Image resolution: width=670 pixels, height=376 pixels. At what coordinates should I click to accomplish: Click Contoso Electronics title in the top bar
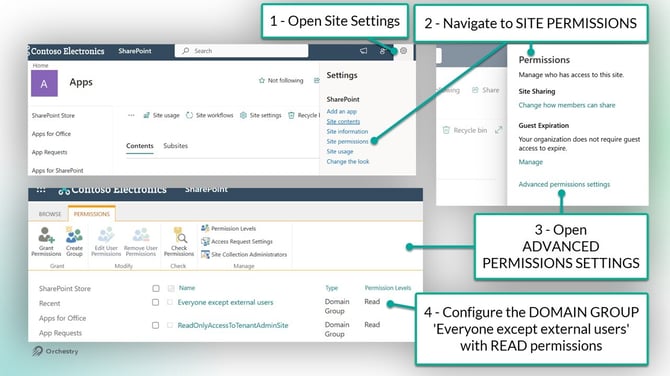[68, 51]
